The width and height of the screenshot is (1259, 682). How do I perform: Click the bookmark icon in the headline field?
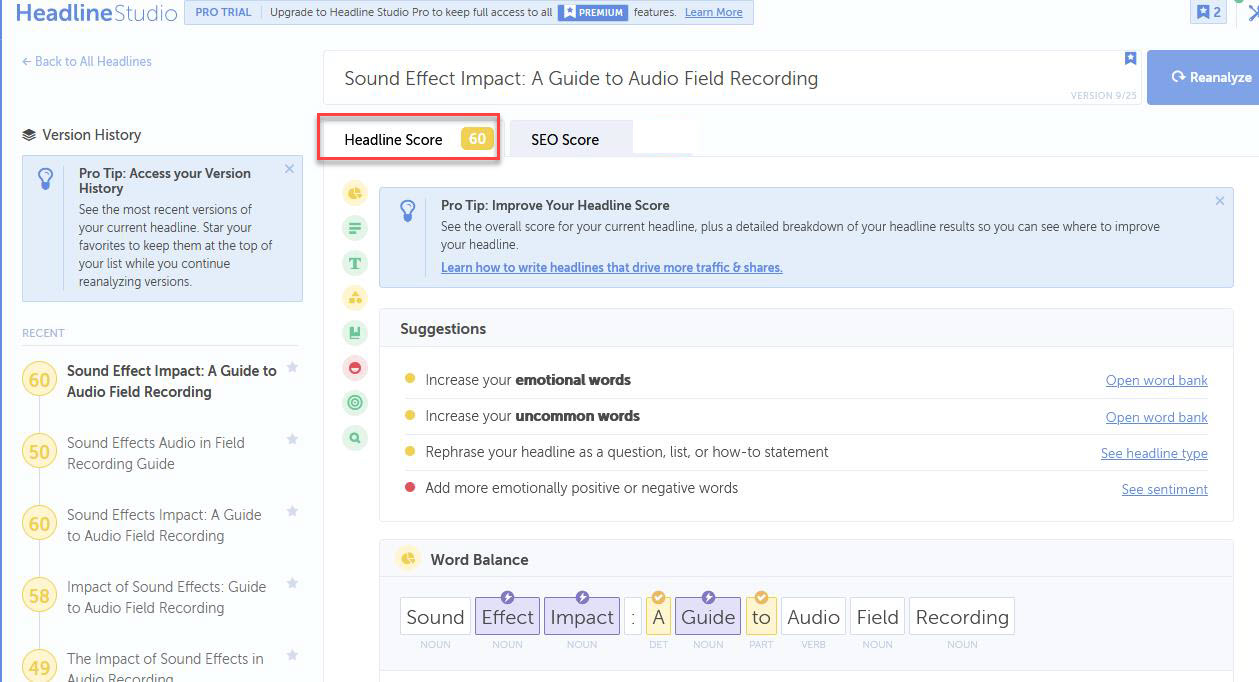(1130, 59)
